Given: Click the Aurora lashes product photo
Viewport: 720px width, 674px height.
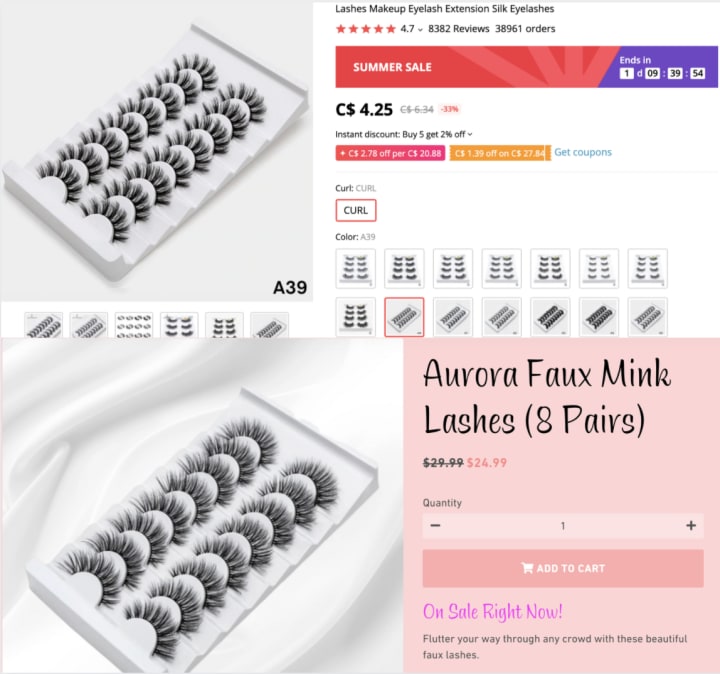Looking at the screenshot, I should pyautogui.click(x=202, y=506).
